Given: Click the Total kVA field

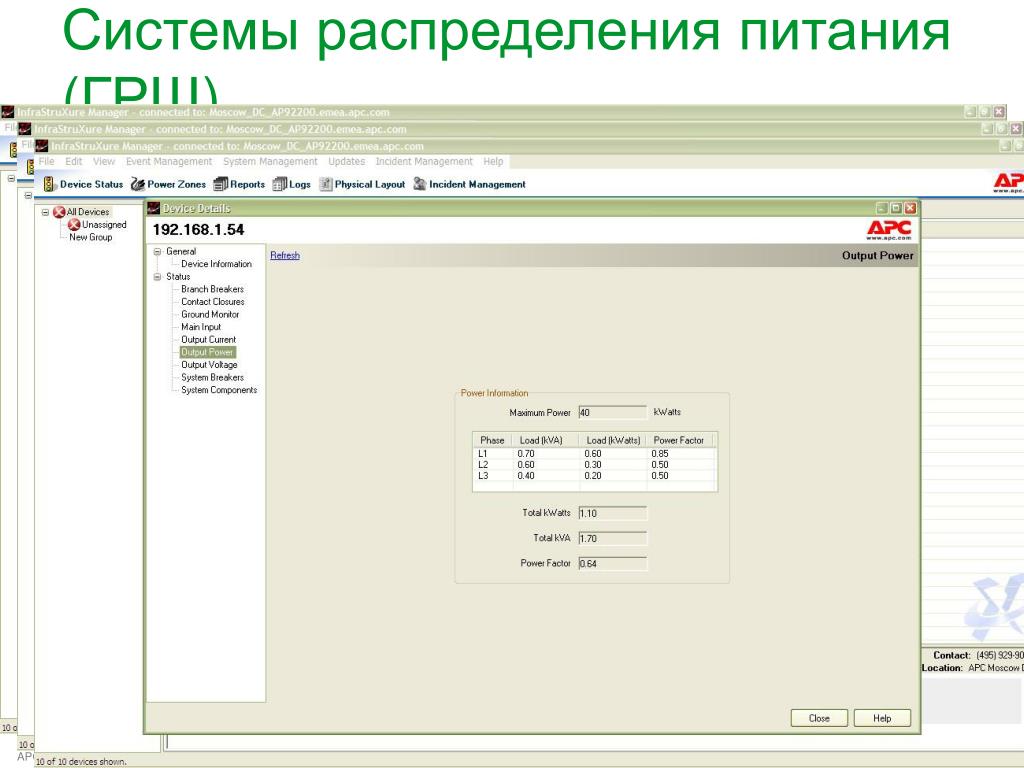Looking at the screenshot, I should click(x=613, y=538).
